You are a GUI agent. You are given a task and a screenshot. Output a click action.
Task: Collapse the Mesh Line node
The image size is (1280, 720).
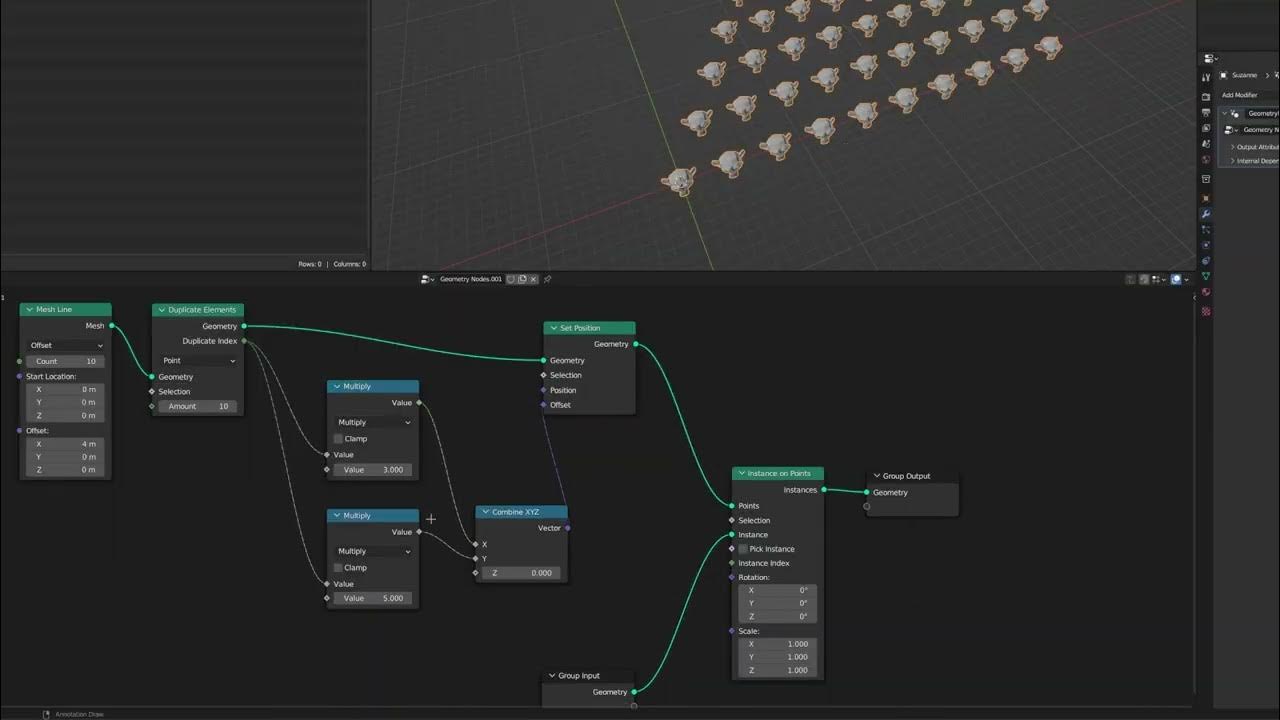tap(29, 310)
